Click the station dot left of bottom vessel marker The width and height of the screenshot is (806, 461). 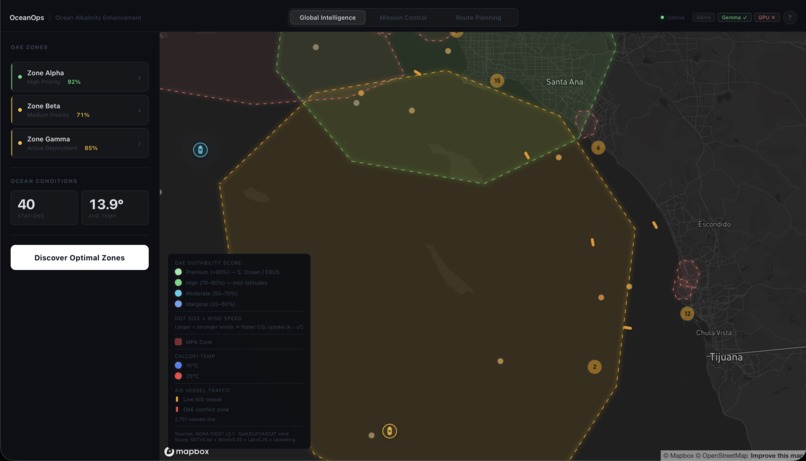pyautogui.click(x=372, y=435)
